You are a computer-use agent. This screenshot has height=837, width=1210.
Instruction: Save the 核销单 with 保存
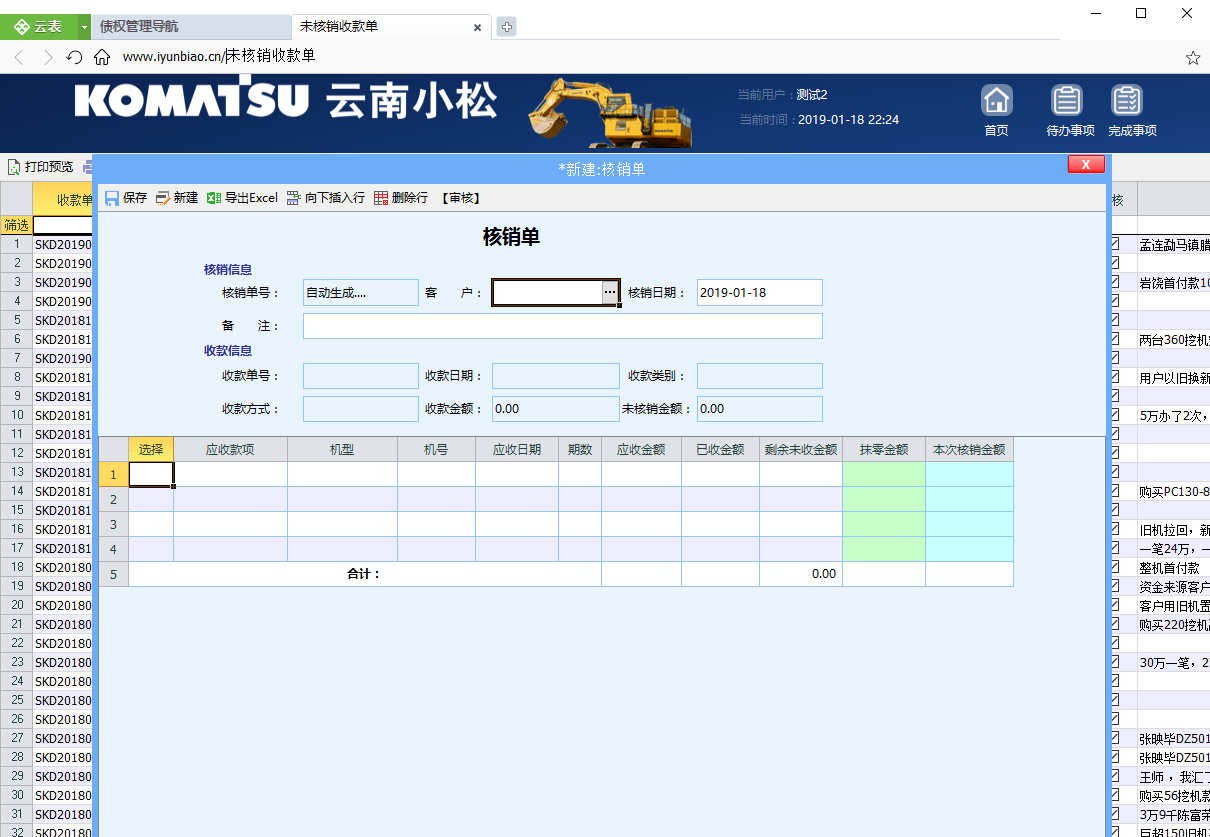click(126, 198)
